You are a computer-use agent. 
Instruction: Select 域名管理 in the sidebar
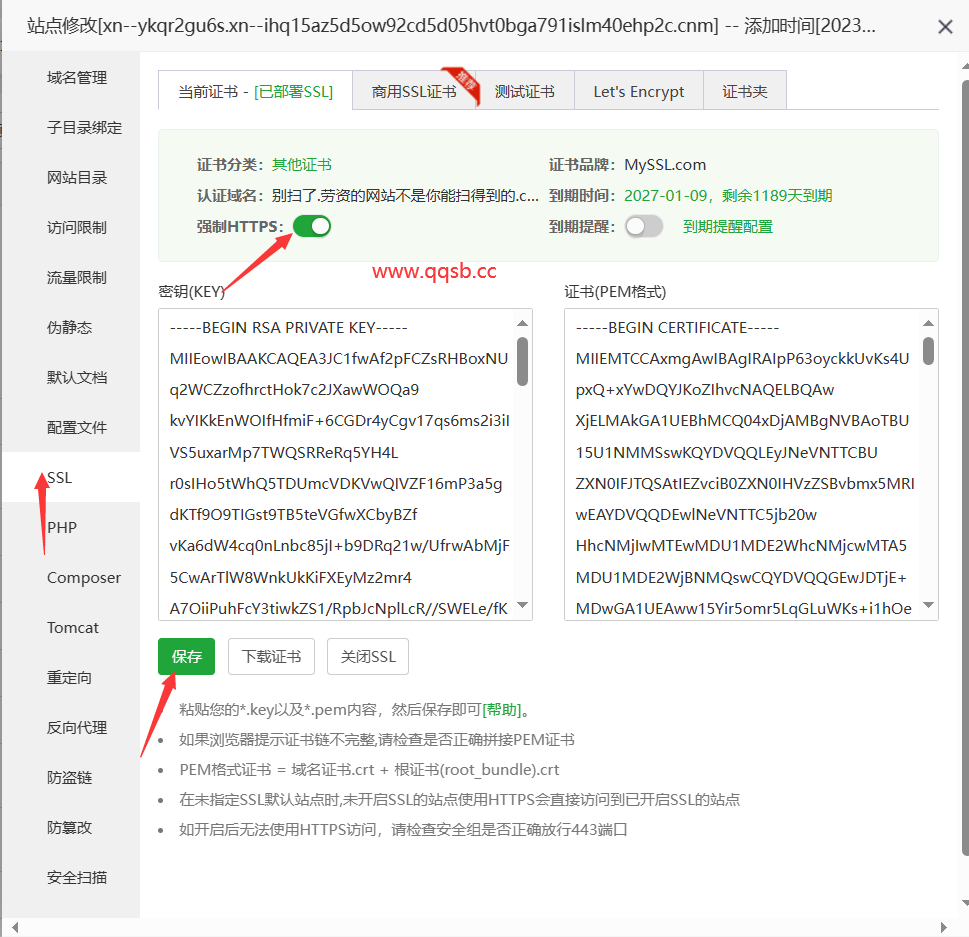[x=77, y=78]
